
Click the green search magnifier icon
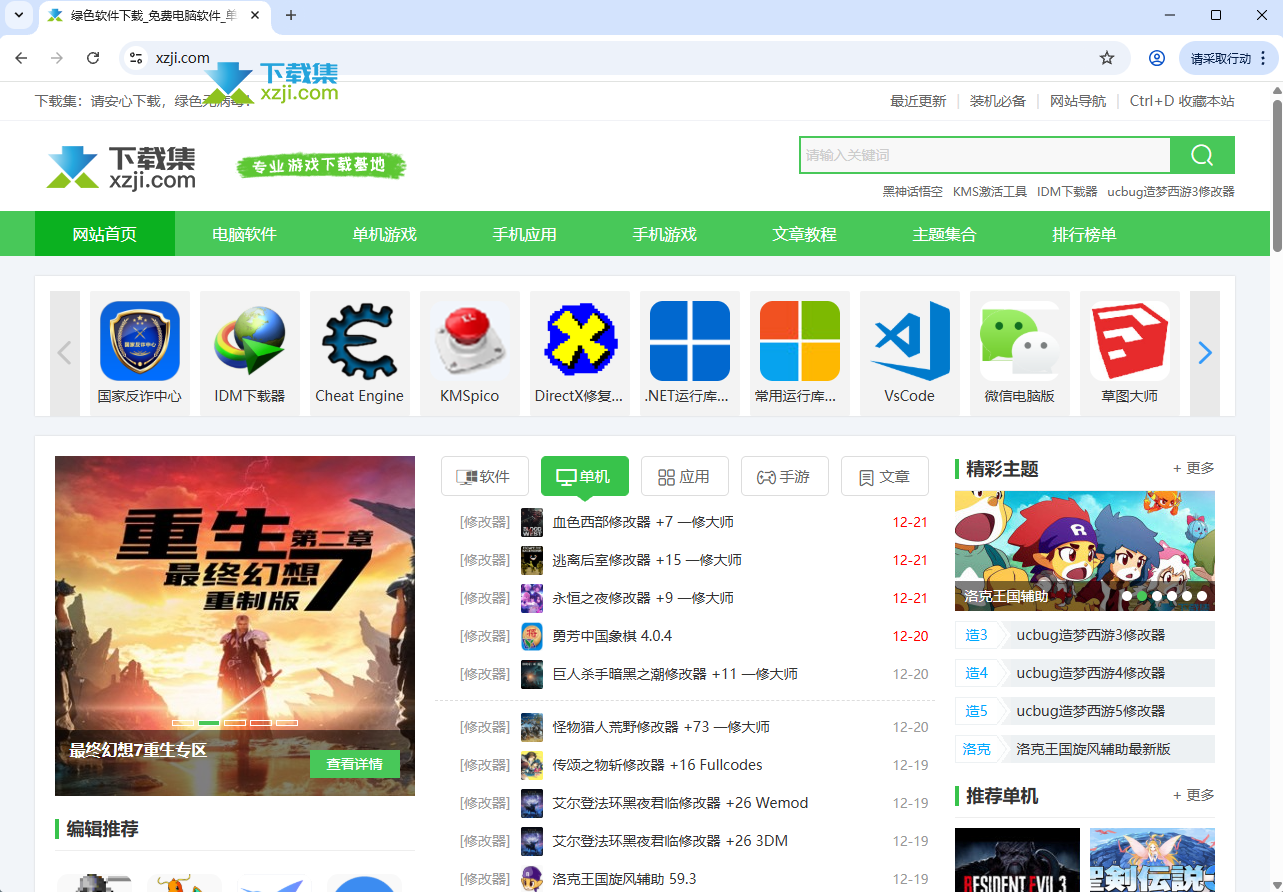pos(1201,155)
